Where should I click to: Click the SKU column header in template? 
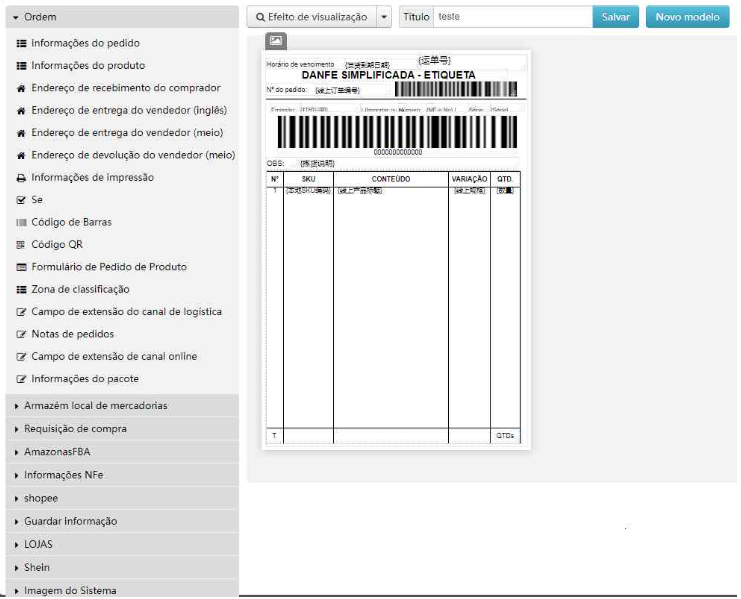309,180
